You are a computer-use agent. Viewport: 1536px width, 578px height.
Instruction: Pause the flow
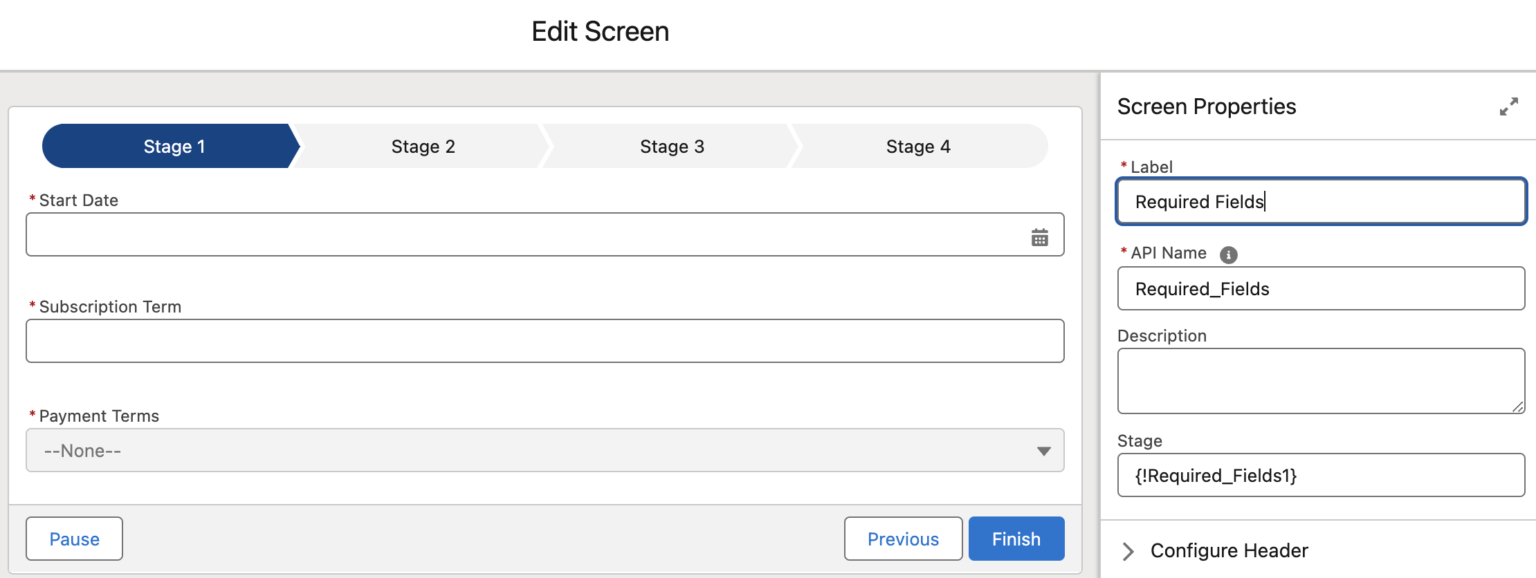click(x=73, y=538)
